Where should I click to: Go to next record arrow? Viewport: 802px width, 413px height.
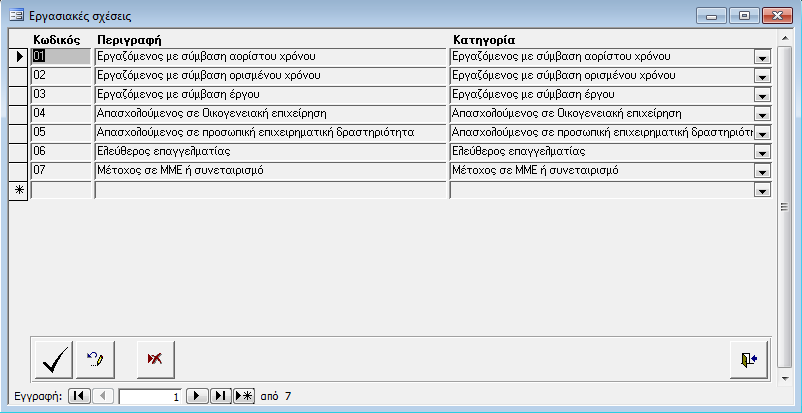pos(198,396)
